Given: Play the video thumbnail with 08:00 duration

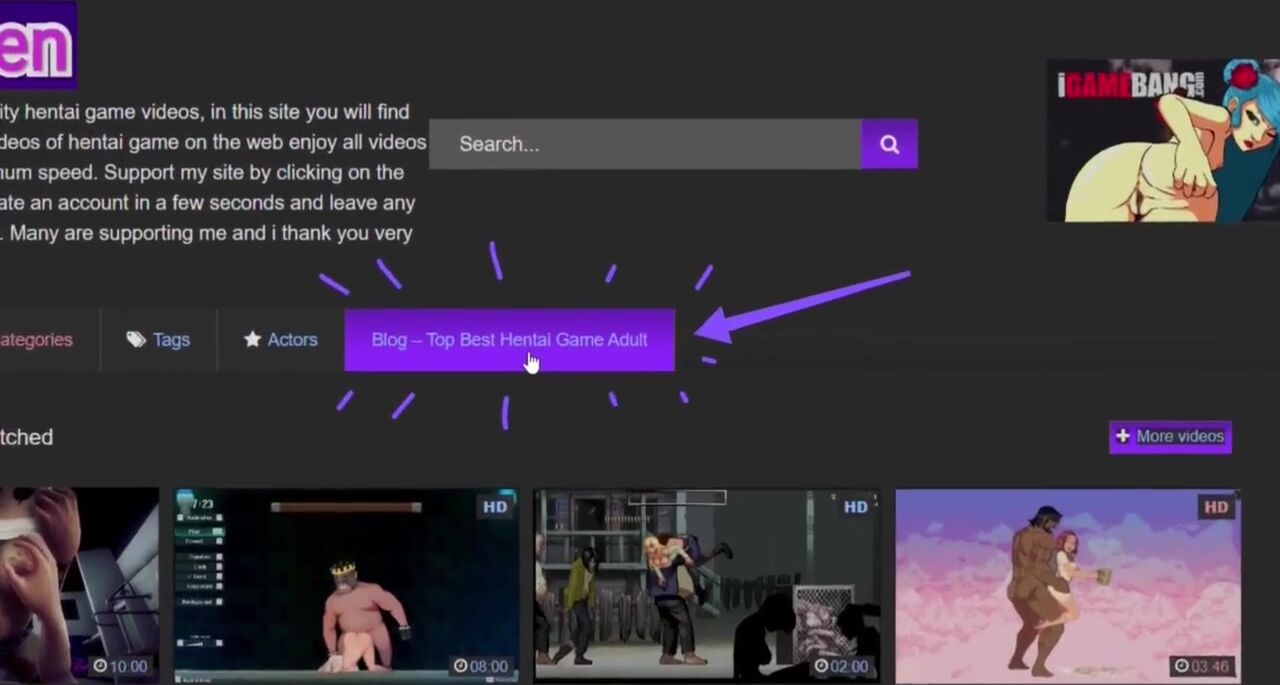Looking at the screenshot, I should click(346, 585).
